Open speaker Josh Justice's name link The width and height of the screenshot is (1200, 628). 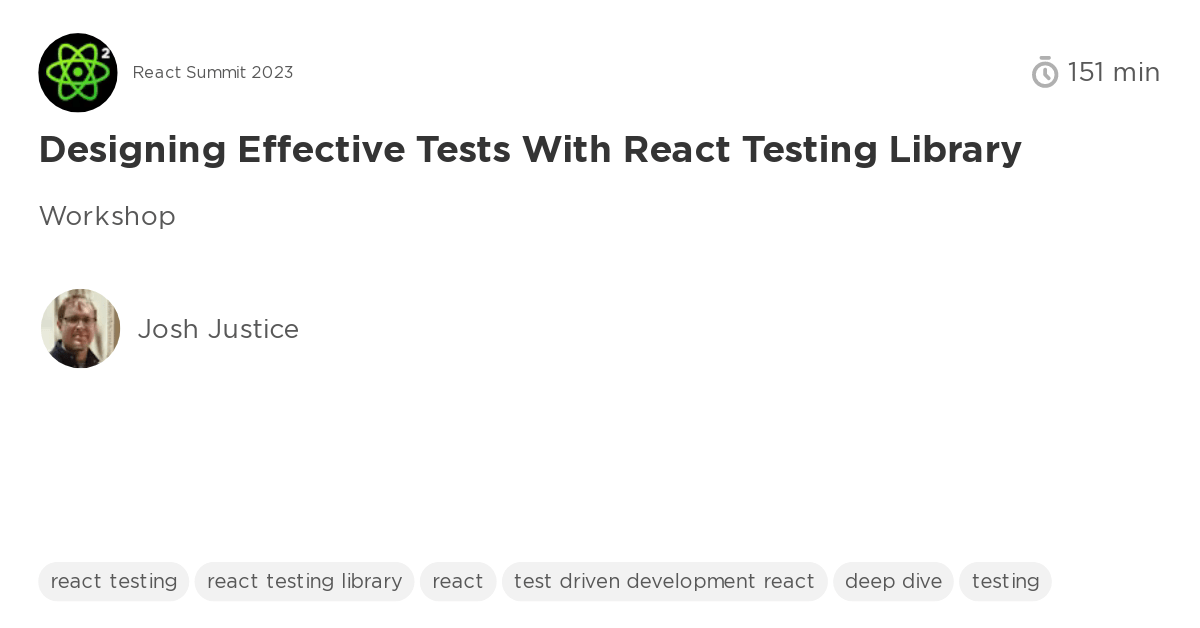[x=218, y=329]
